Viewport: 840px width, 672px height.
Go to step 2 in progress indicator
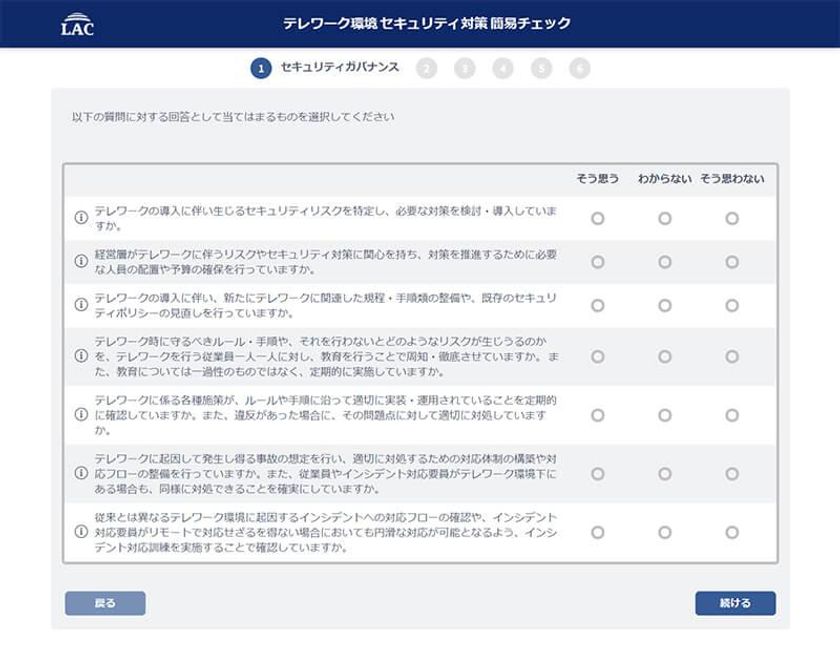point(428,68)
